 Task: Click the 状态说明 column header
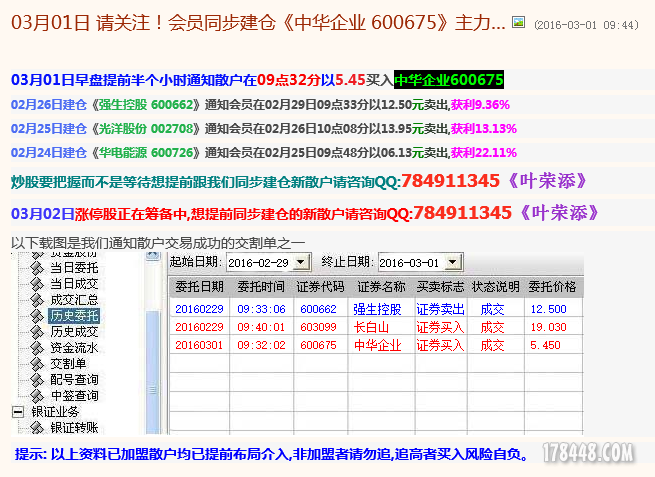(495, 287)
